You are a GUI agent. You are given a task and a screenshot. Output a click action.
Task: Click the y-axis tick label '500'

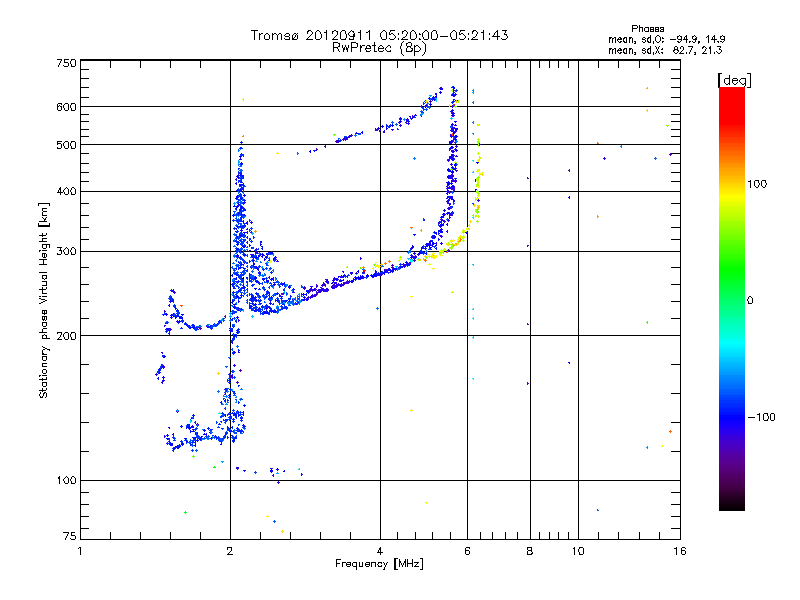67,145
